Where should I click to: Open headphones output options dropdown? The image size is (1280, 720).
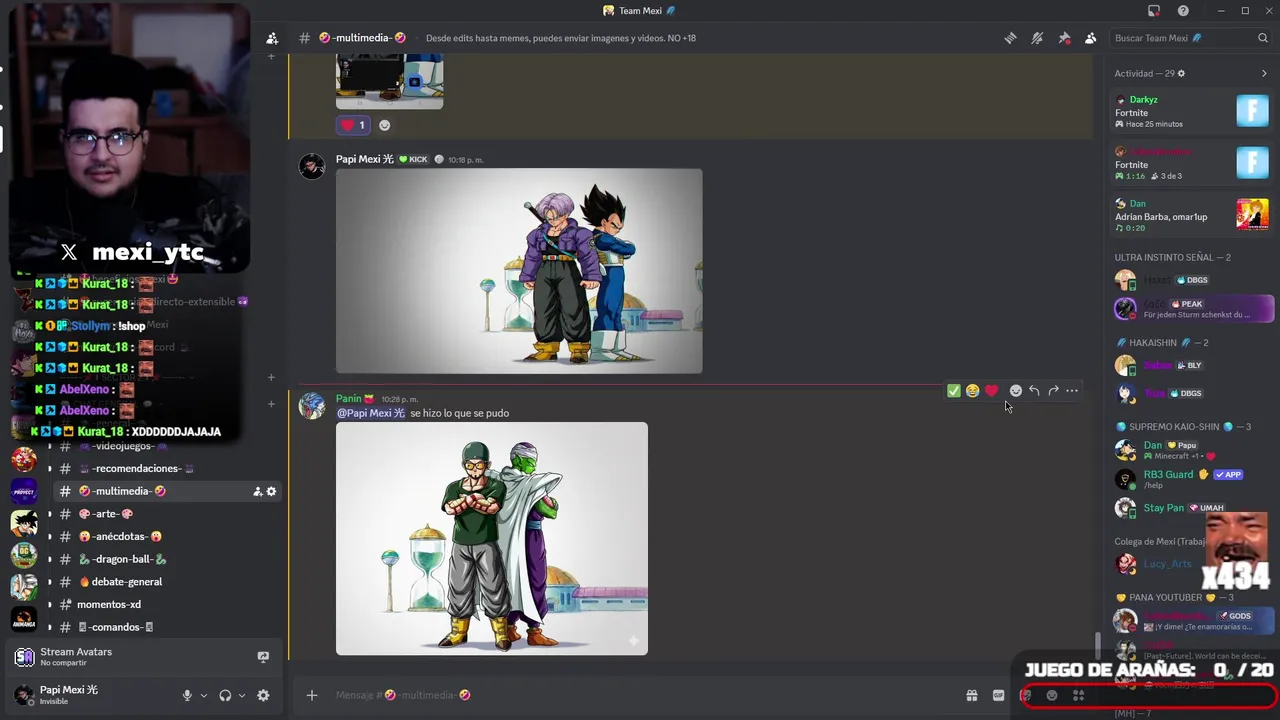[x=241, y=695]
